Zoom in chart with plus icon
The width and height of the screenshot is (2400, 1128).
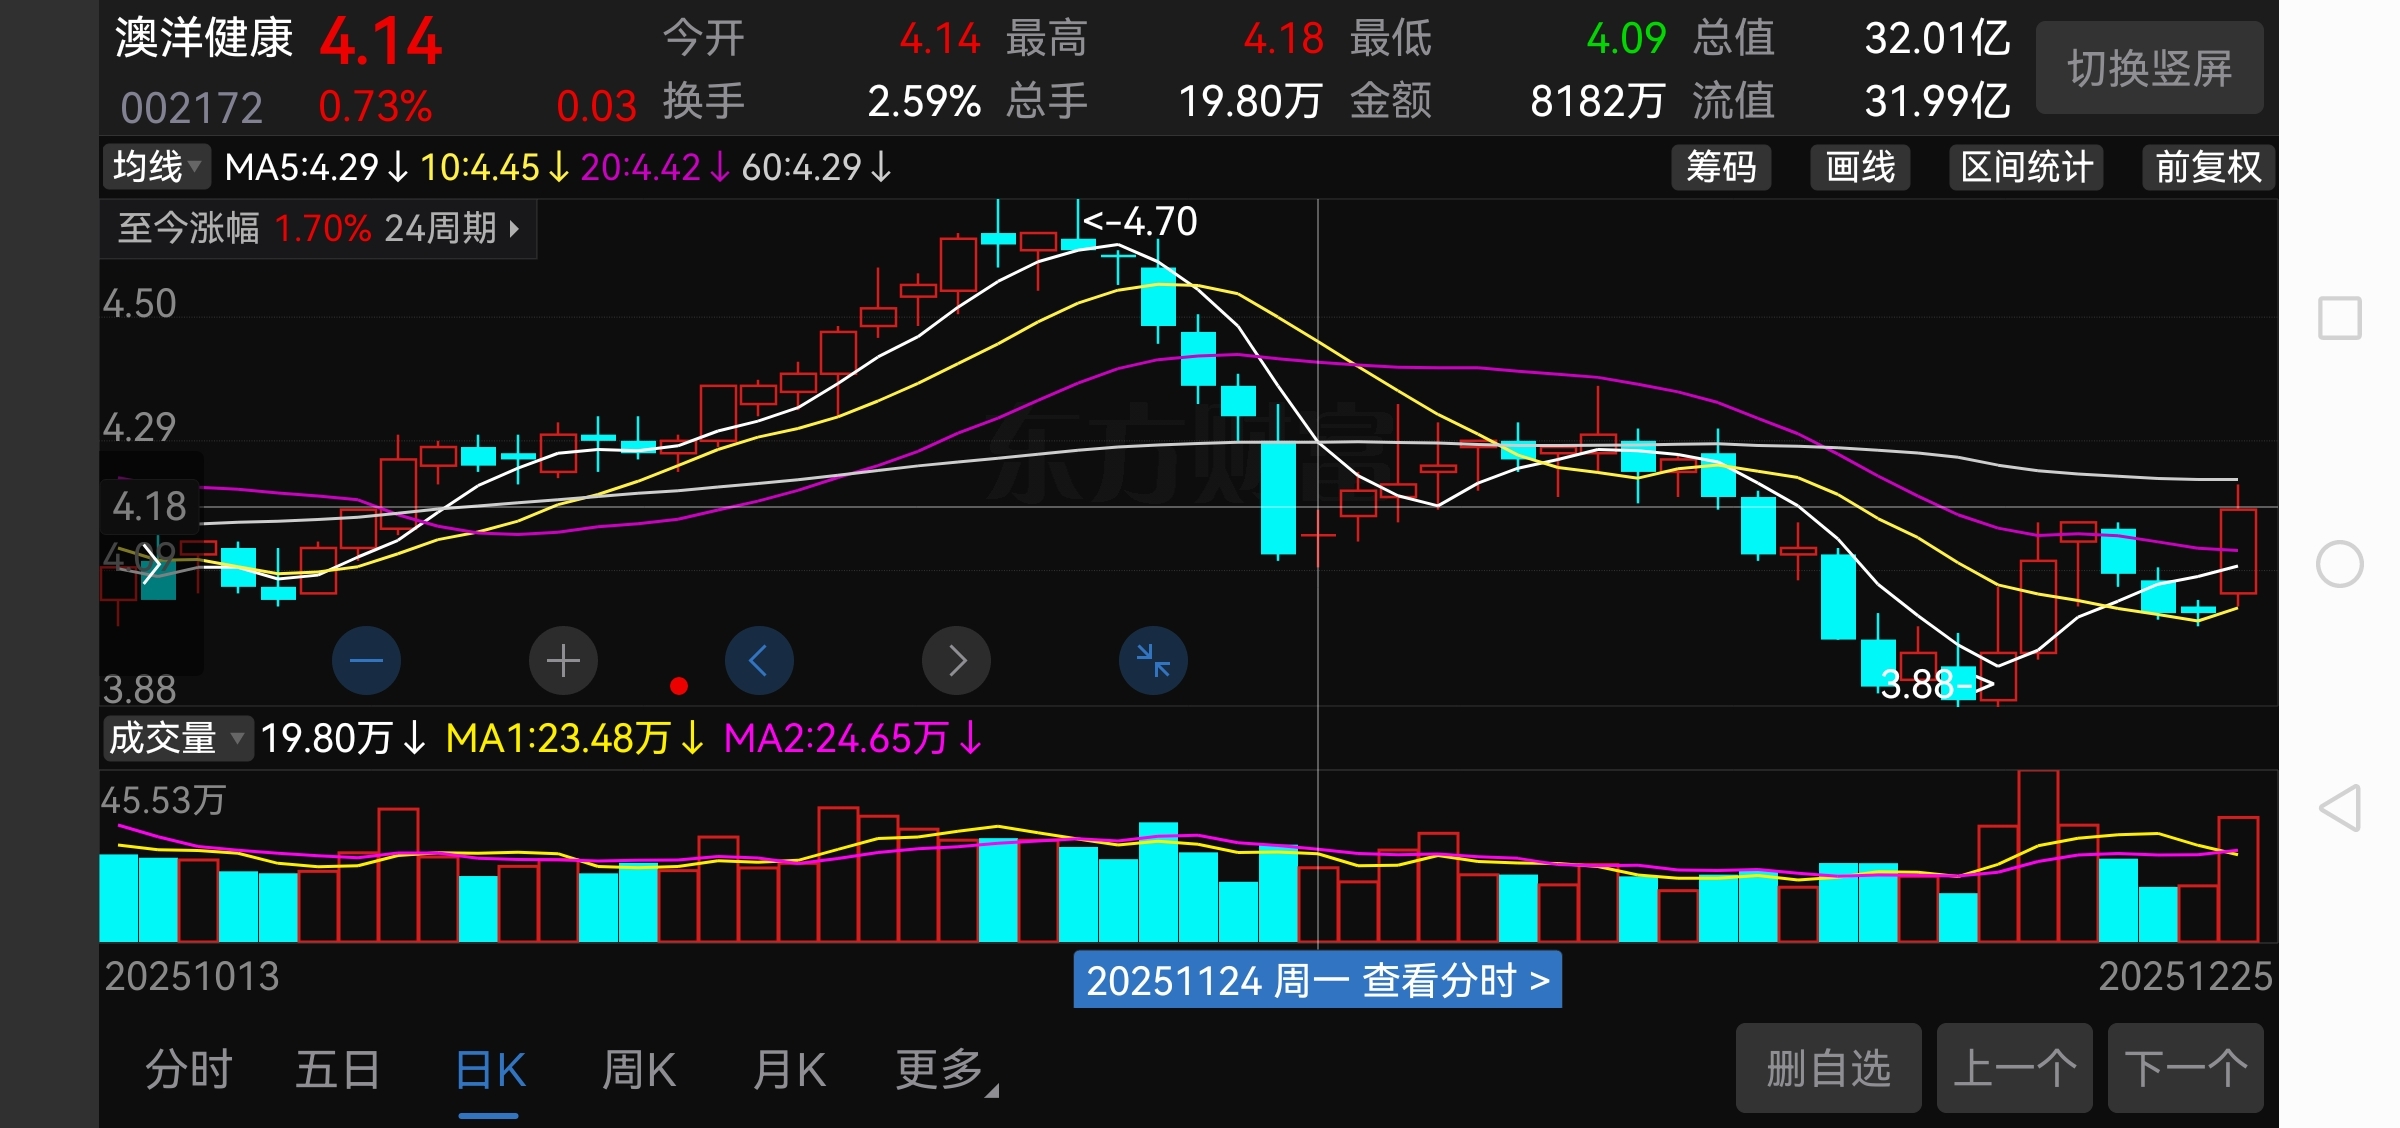coord(563,660)
